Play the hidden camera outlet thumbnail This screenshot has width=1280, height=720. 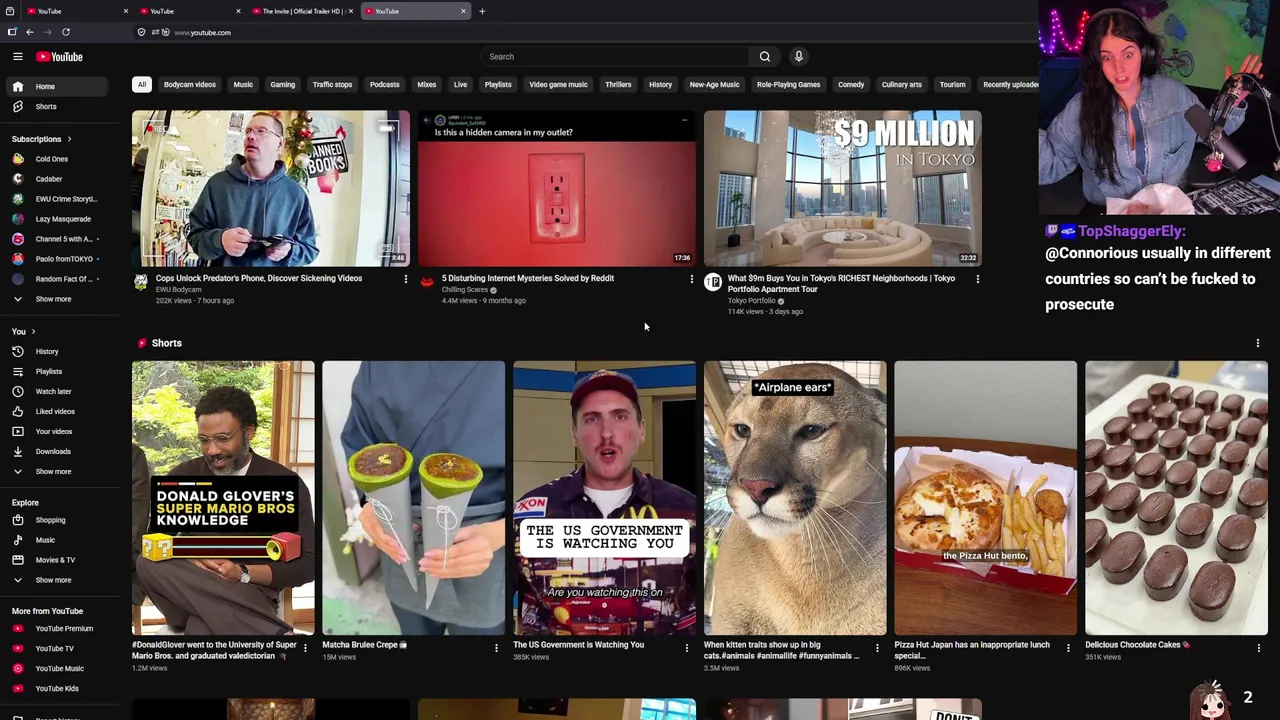(557, 188)
